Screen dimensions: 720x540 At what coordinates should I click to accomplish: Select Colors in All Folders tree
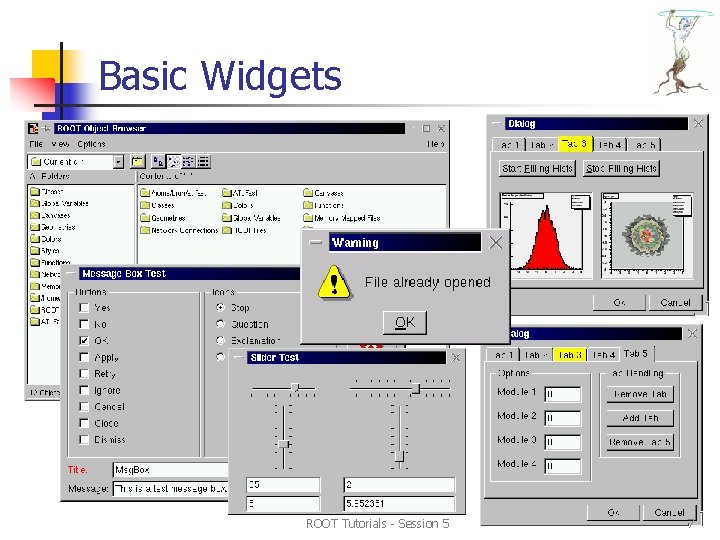(x=46, y=239)
